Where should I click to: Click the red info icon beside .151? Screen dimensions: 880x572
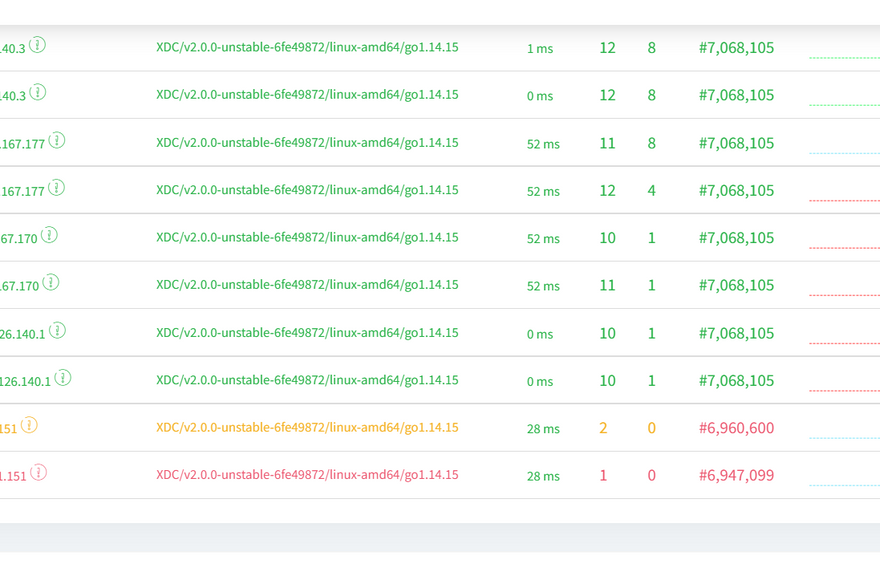coord(38,473)
